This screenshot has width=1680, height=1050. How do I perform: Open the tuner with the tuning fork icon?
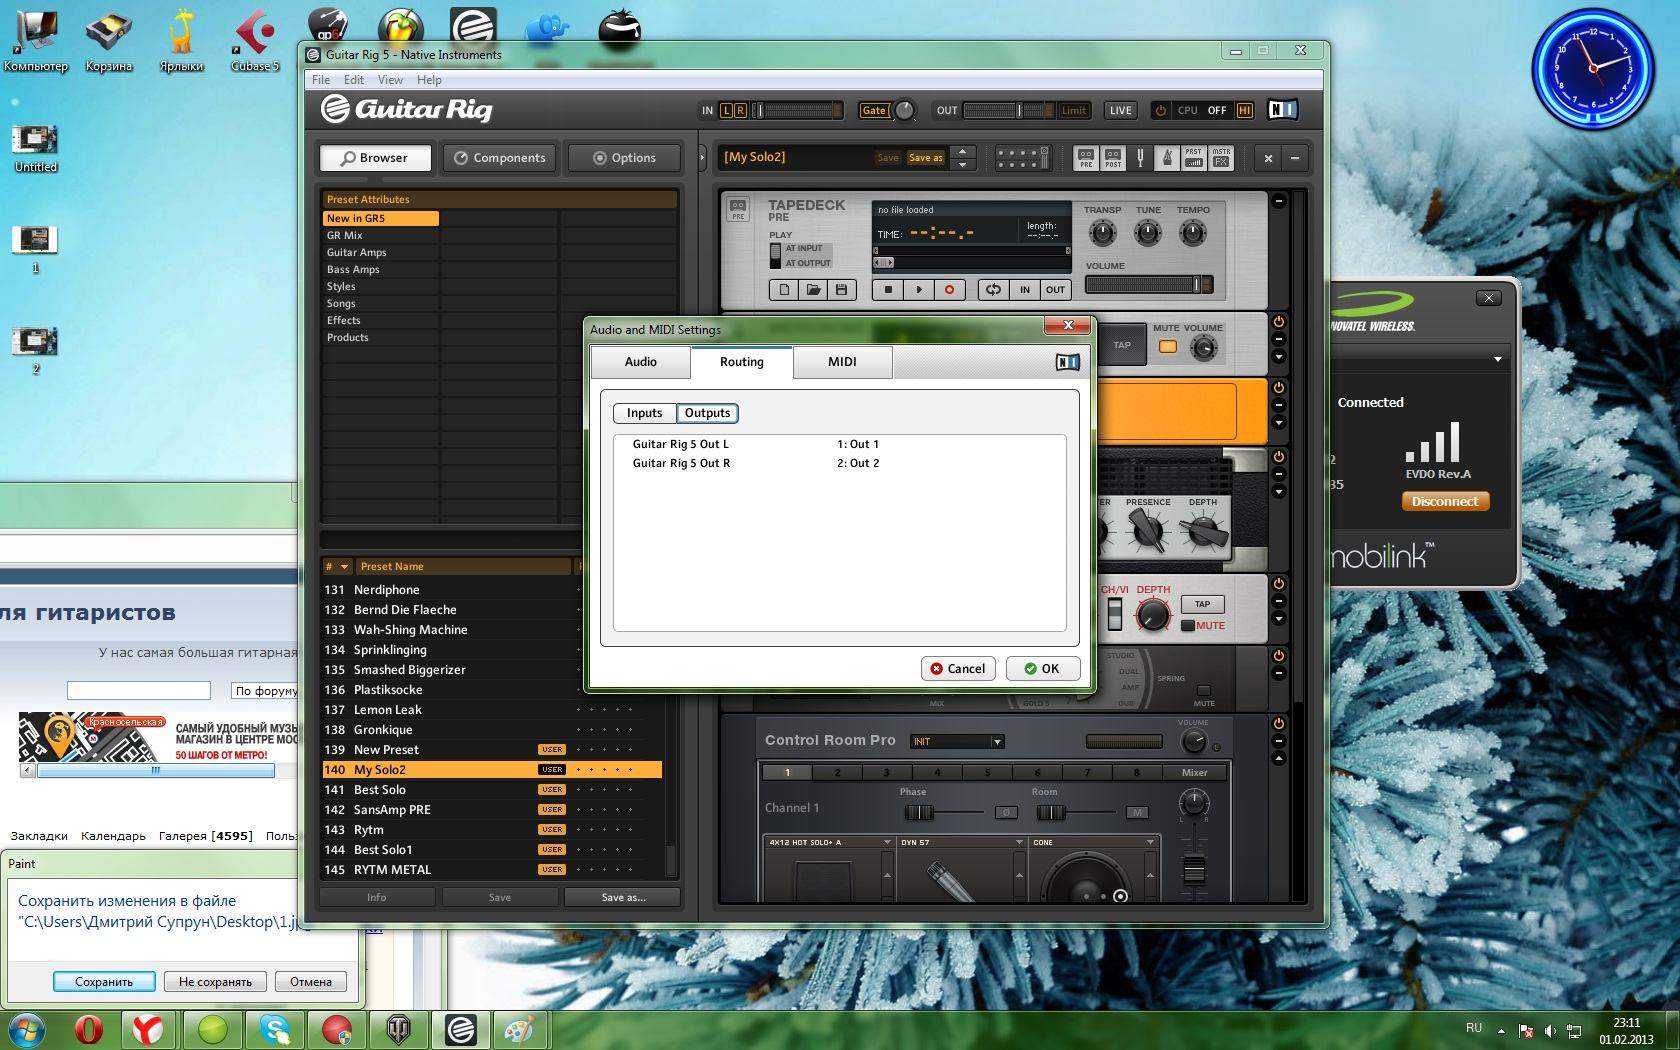[x=1140, y=158]
